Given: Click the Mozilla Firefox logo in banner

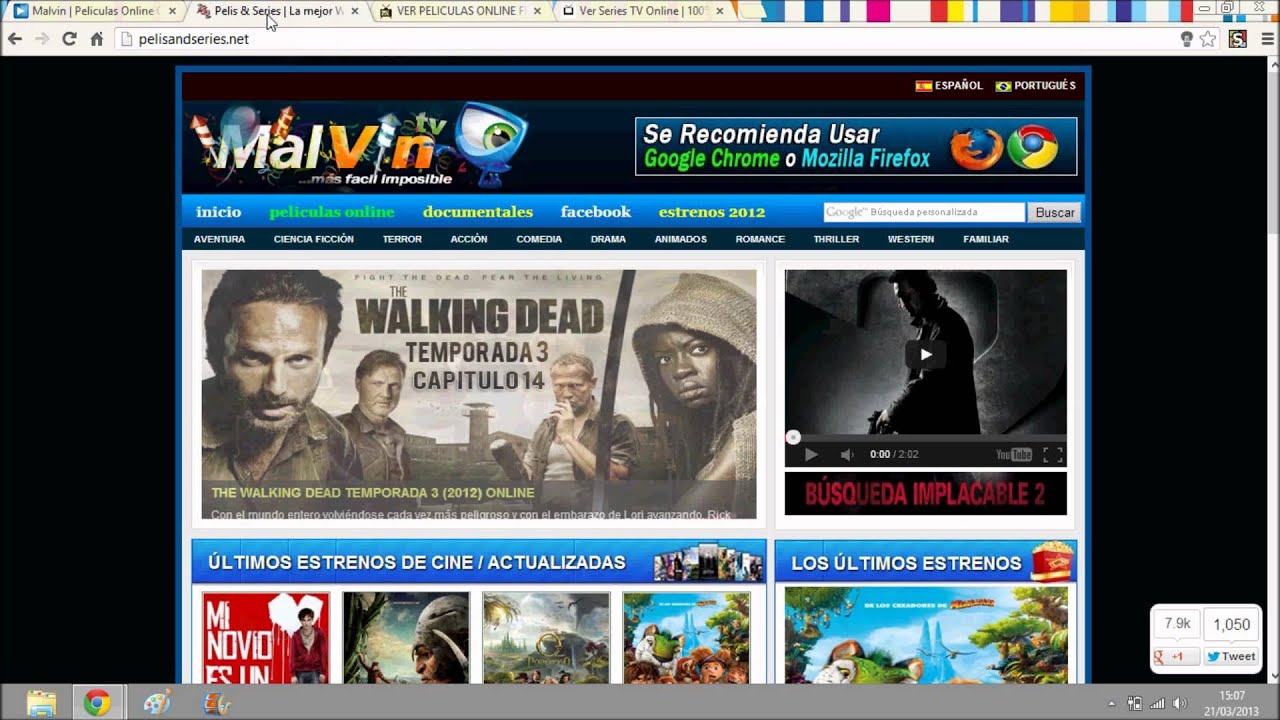Looking at the screenshot, I should (976, 148).
